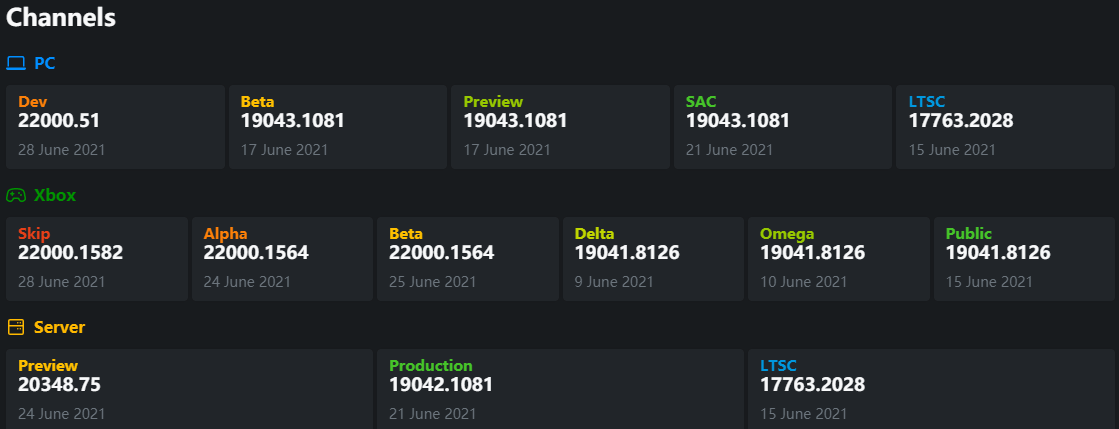Select the Xbox Delta channel card
Image resolution: width=1119 pixels, height=429 pixels.
pos(653,259)
